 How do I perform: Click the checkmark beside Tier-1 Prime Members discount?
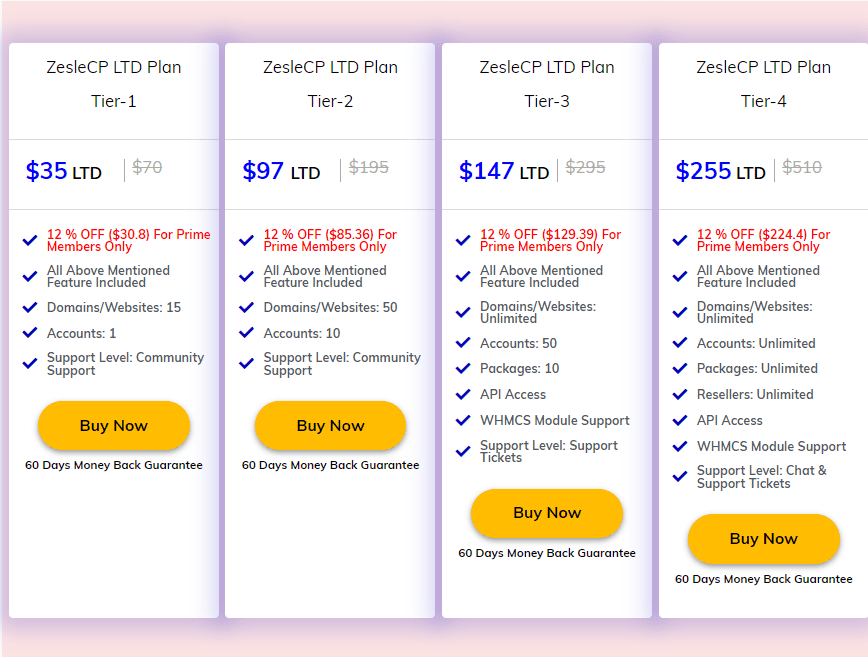[30, 239]
